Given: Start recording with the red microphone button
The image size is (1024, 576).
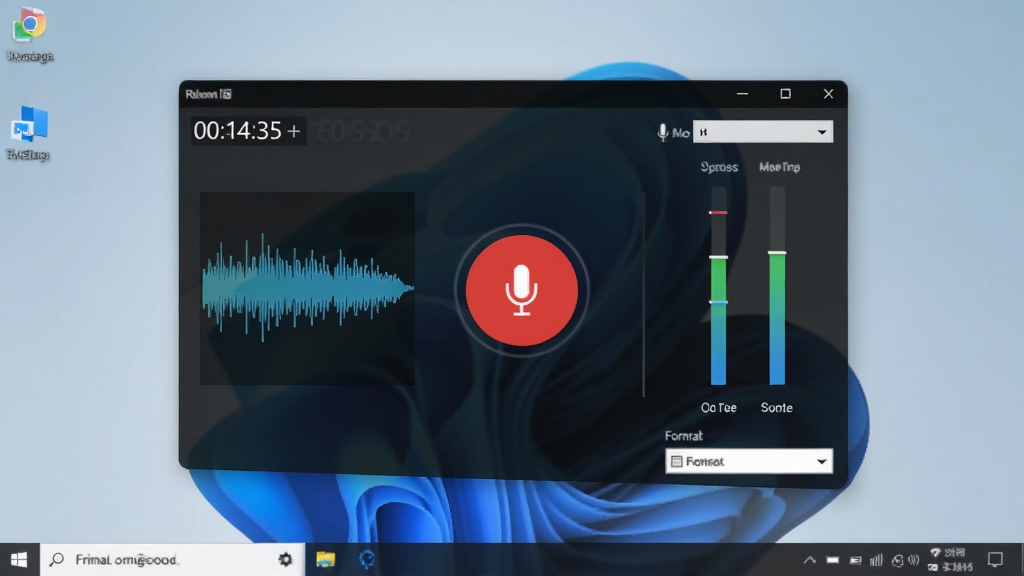Looking at the screenshot, I should (521, 291).
